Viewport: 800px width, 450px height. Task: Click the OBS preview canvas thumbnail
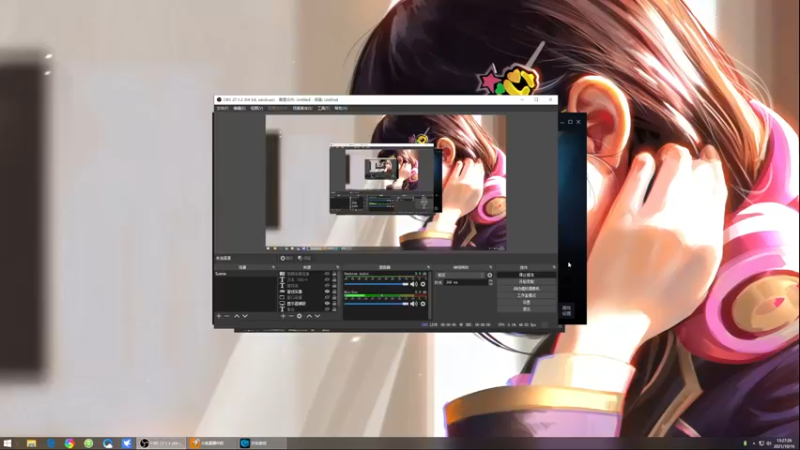pos(386,182)
